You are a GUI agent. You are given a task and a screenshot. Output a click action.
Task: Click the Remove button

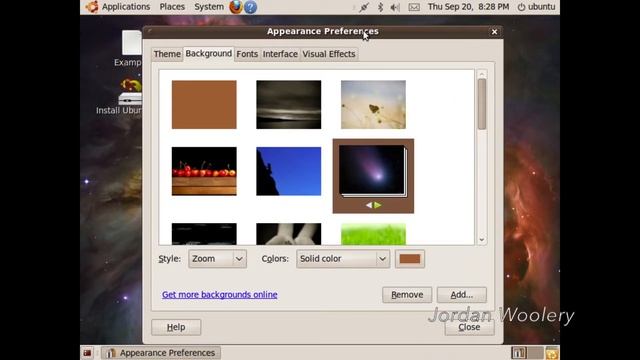[407, 295]
